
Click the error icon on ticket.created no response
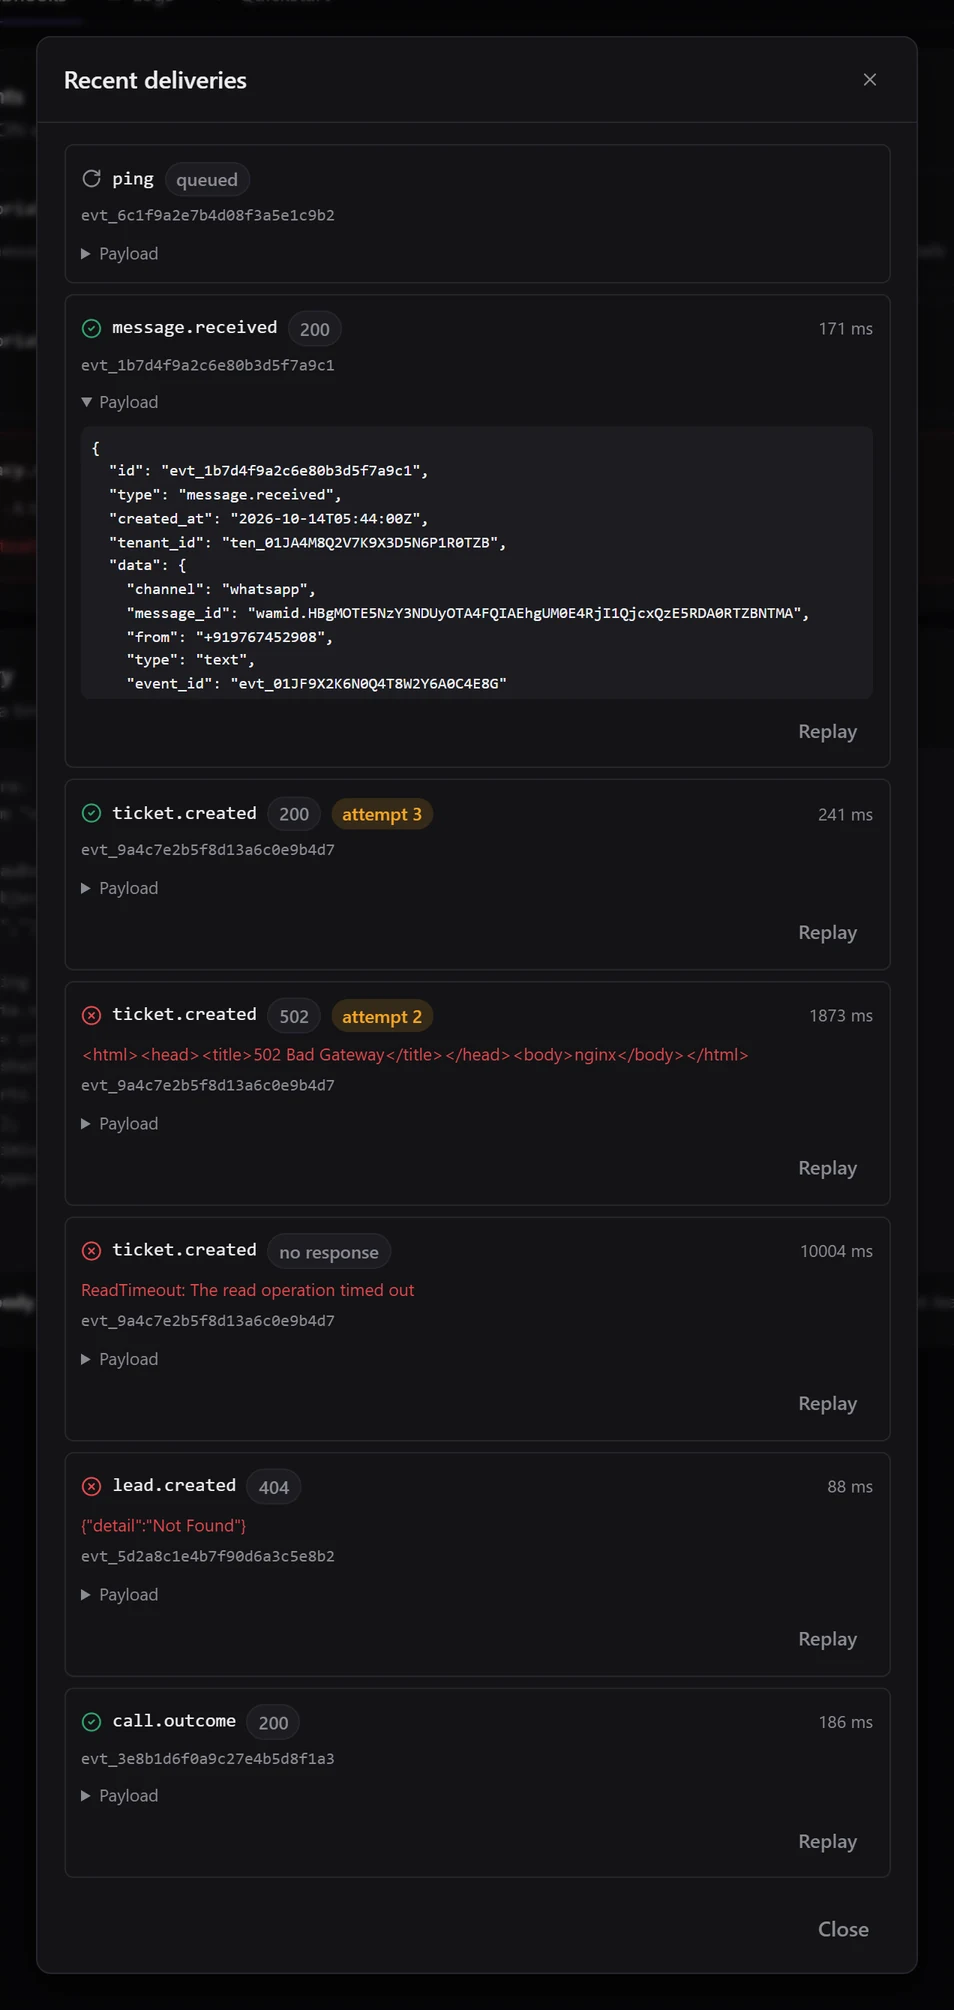click(91, 1251)
